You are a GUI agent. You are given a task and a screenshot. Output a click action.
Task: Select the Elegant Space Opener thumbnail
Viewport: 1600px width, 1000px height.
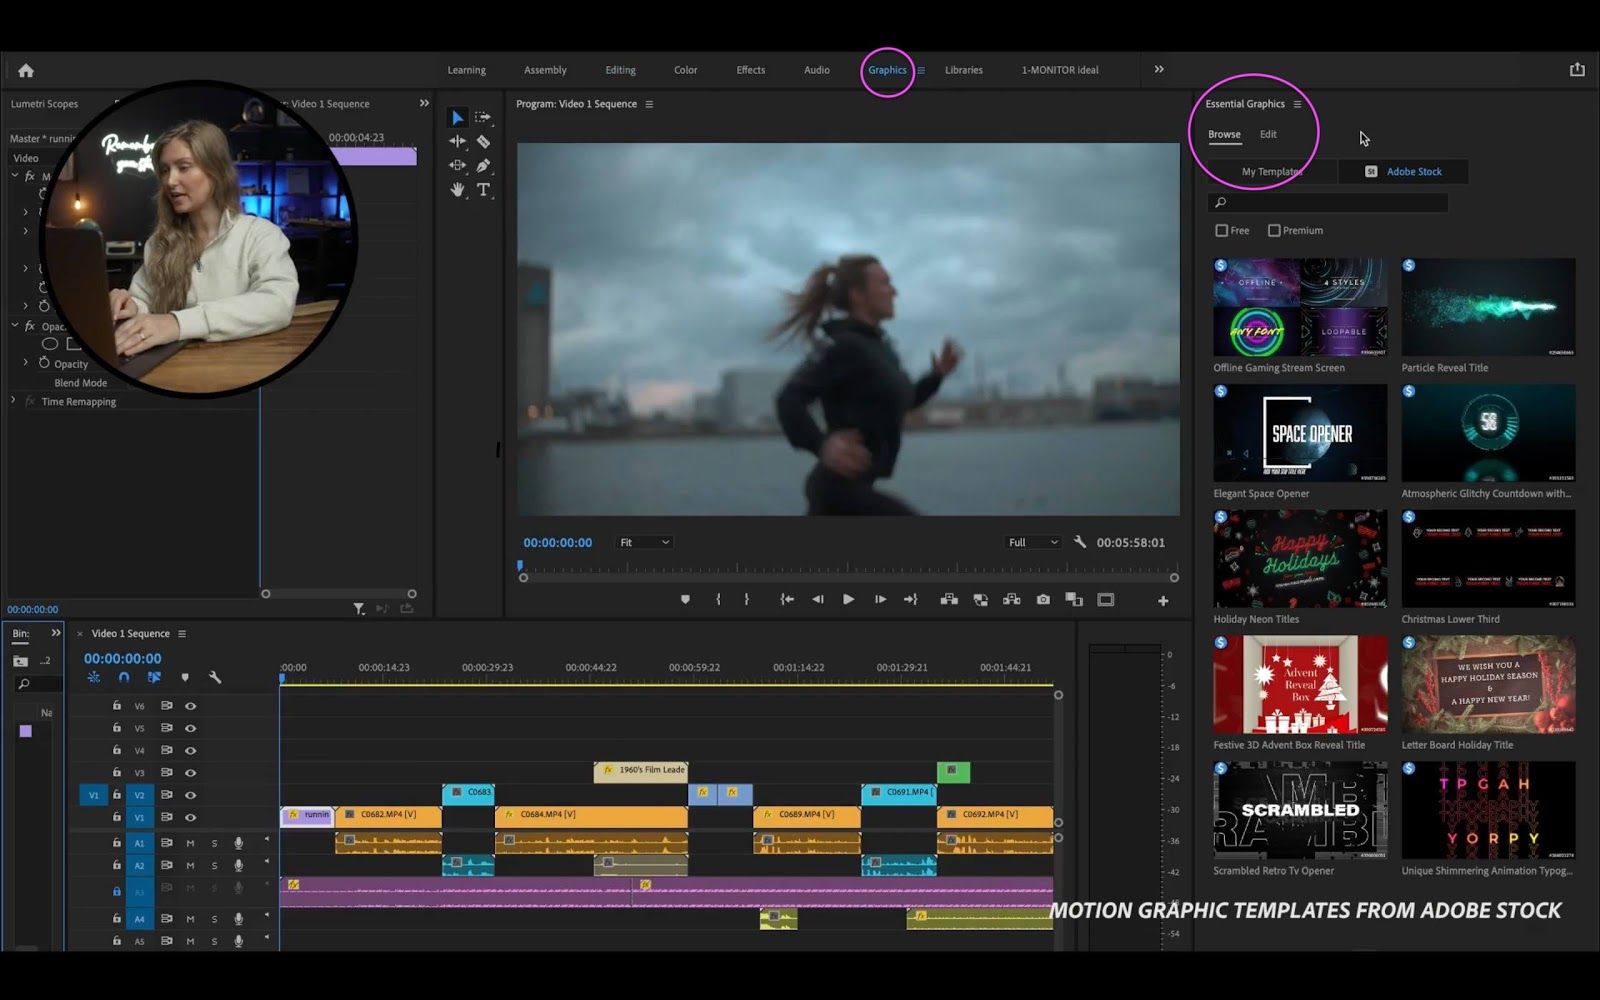1300,434
